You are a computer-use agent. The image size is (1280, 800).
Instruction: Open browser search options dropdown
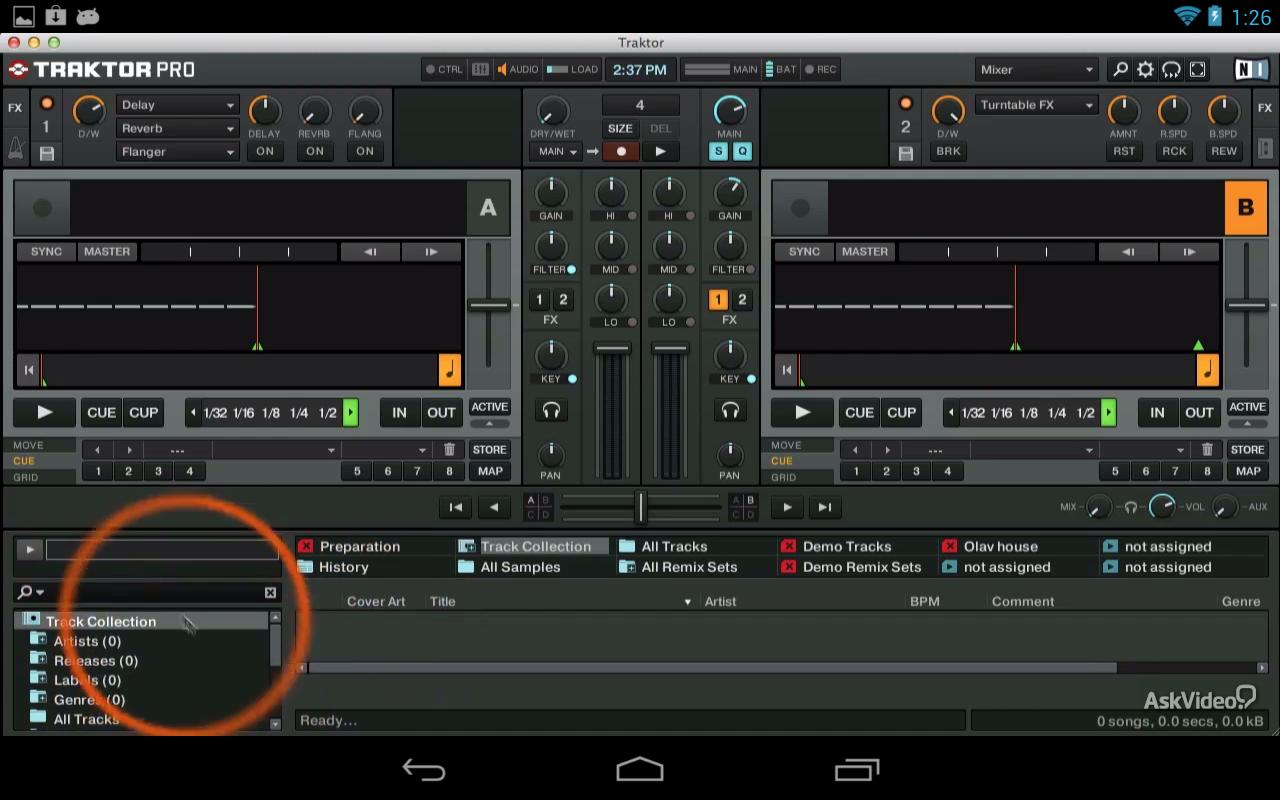[31, 592]
